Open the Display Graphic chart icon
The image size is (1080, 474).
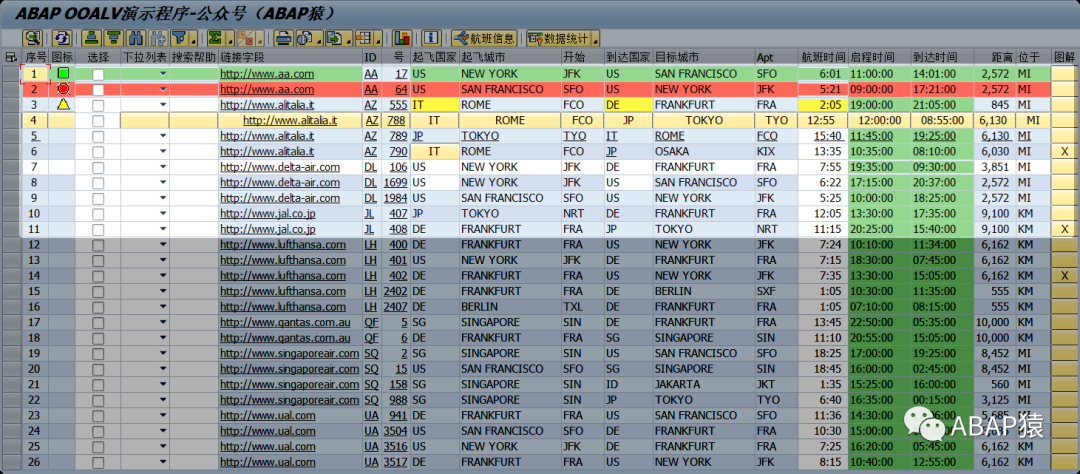point(402,38)
